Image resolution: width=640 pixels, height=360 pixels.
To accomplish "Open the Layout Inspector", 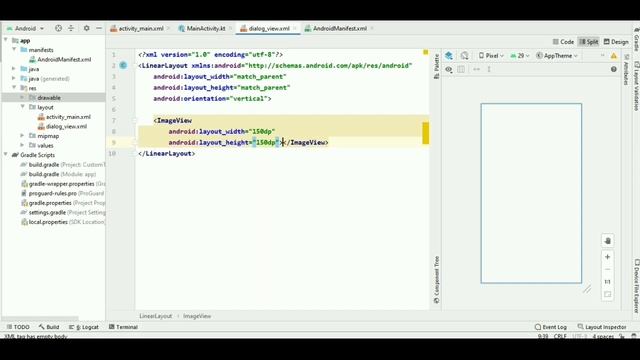I will pyautogui.click(x=602, y=327).
